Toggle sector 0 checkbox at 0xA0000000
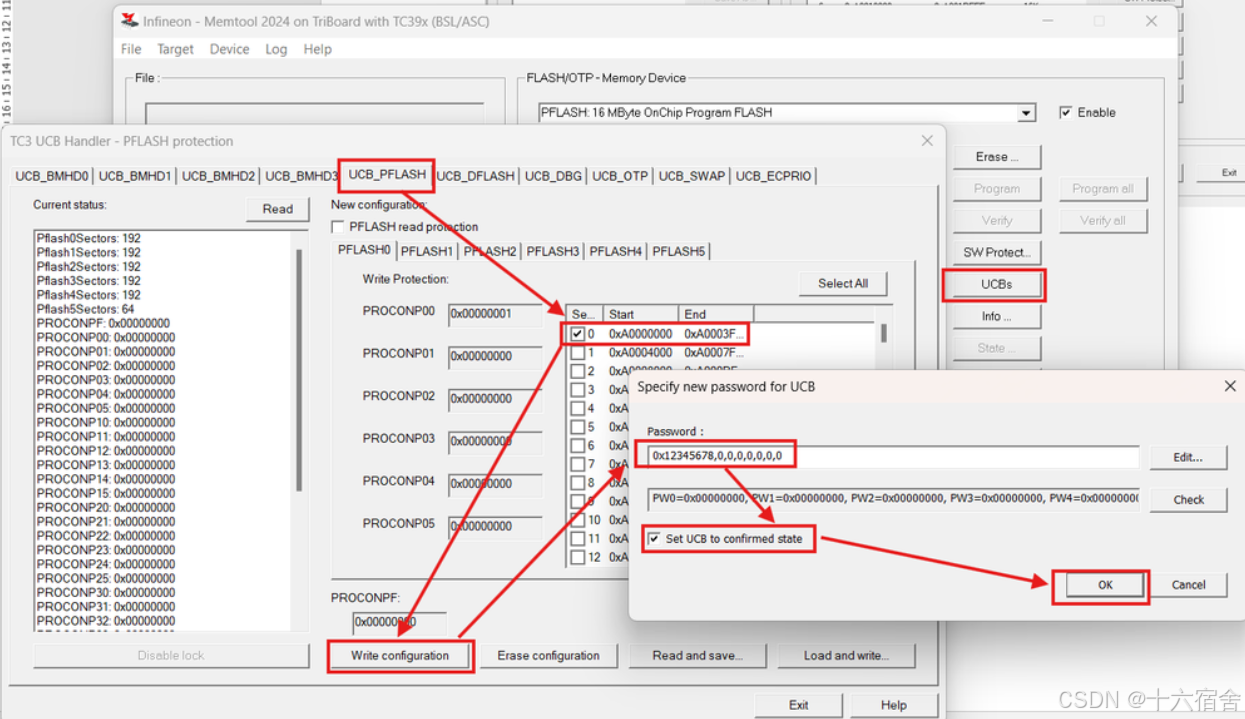This screenshot has width=1245, height=719. point(577,334)
